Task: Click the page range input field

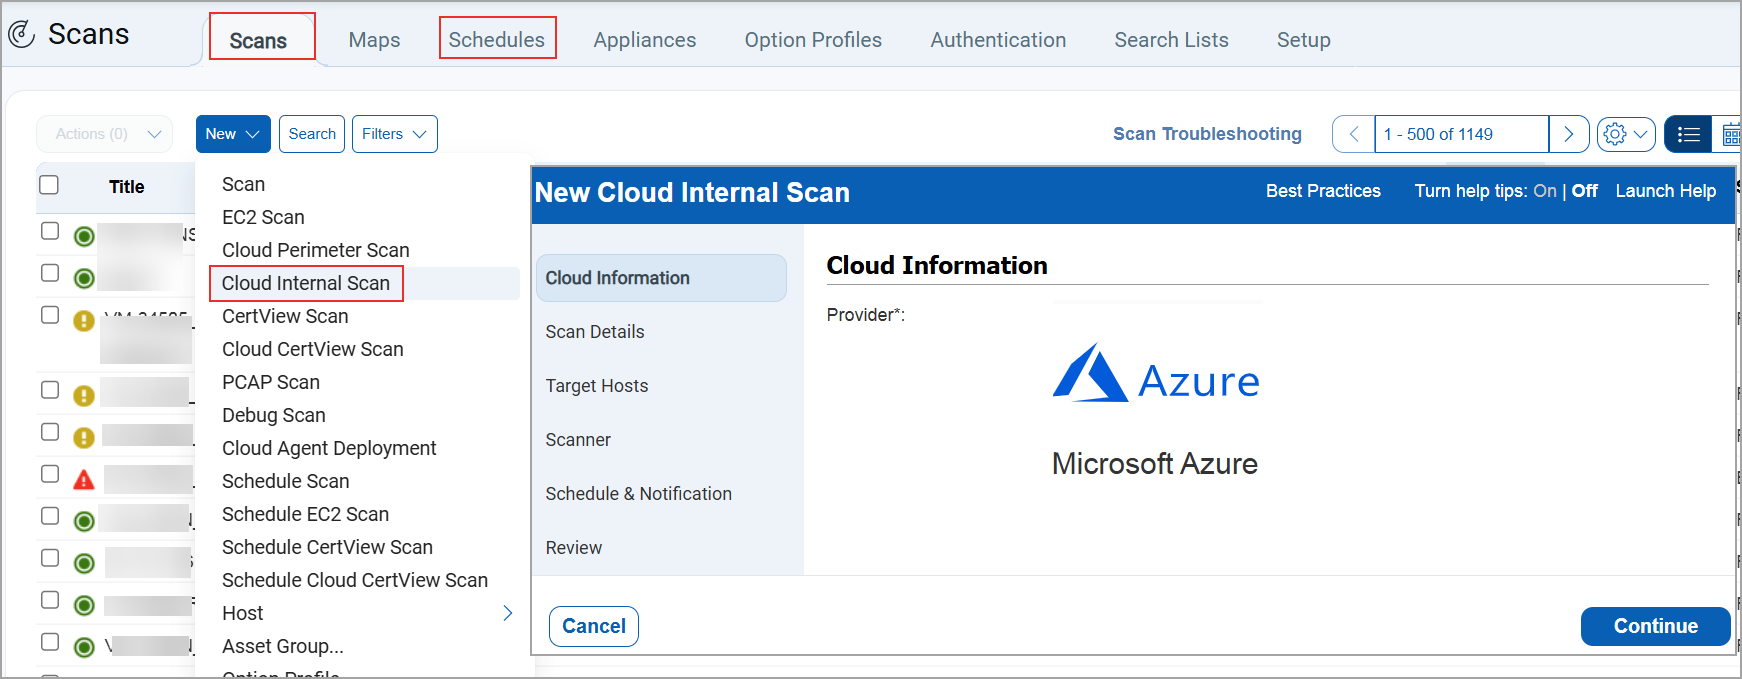Action: [1460, 134]
